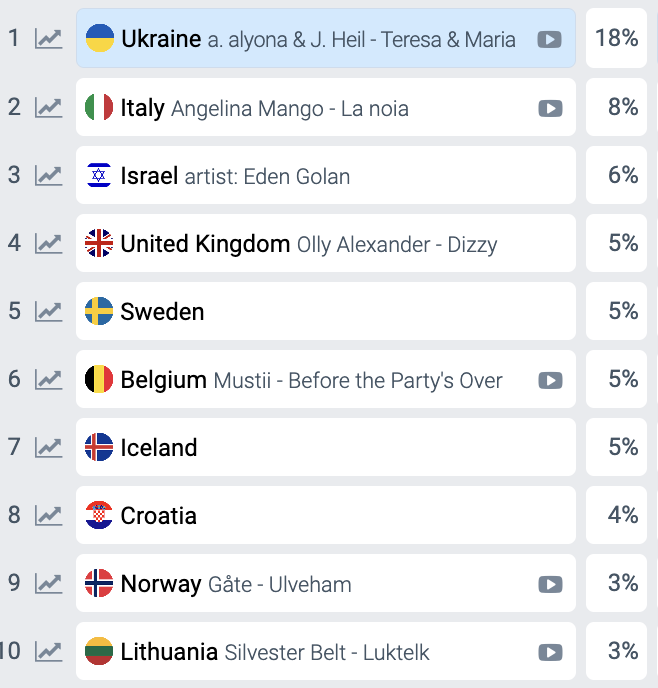This screenshot has height=688, width=658.
Task: Play Belgium's Before the Party's Over video
Action: click(551, 380)
